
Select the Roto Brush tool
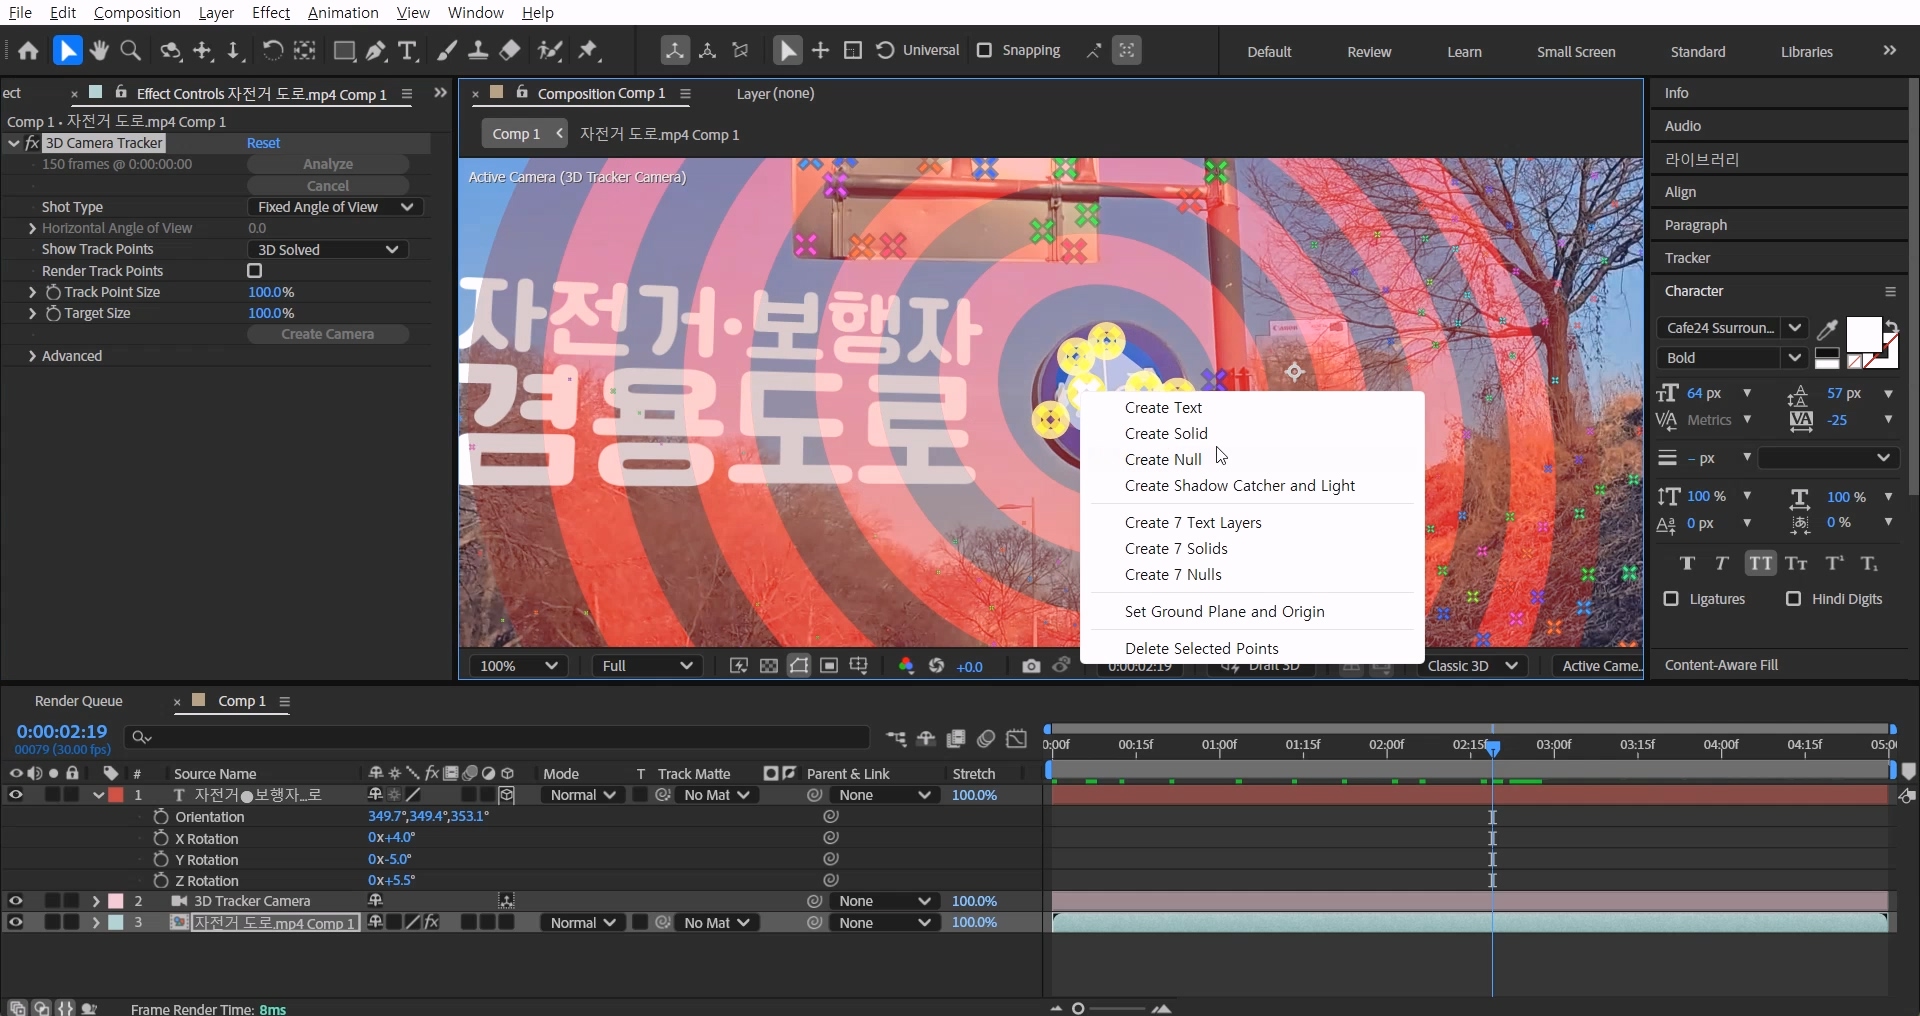[549, 51]
